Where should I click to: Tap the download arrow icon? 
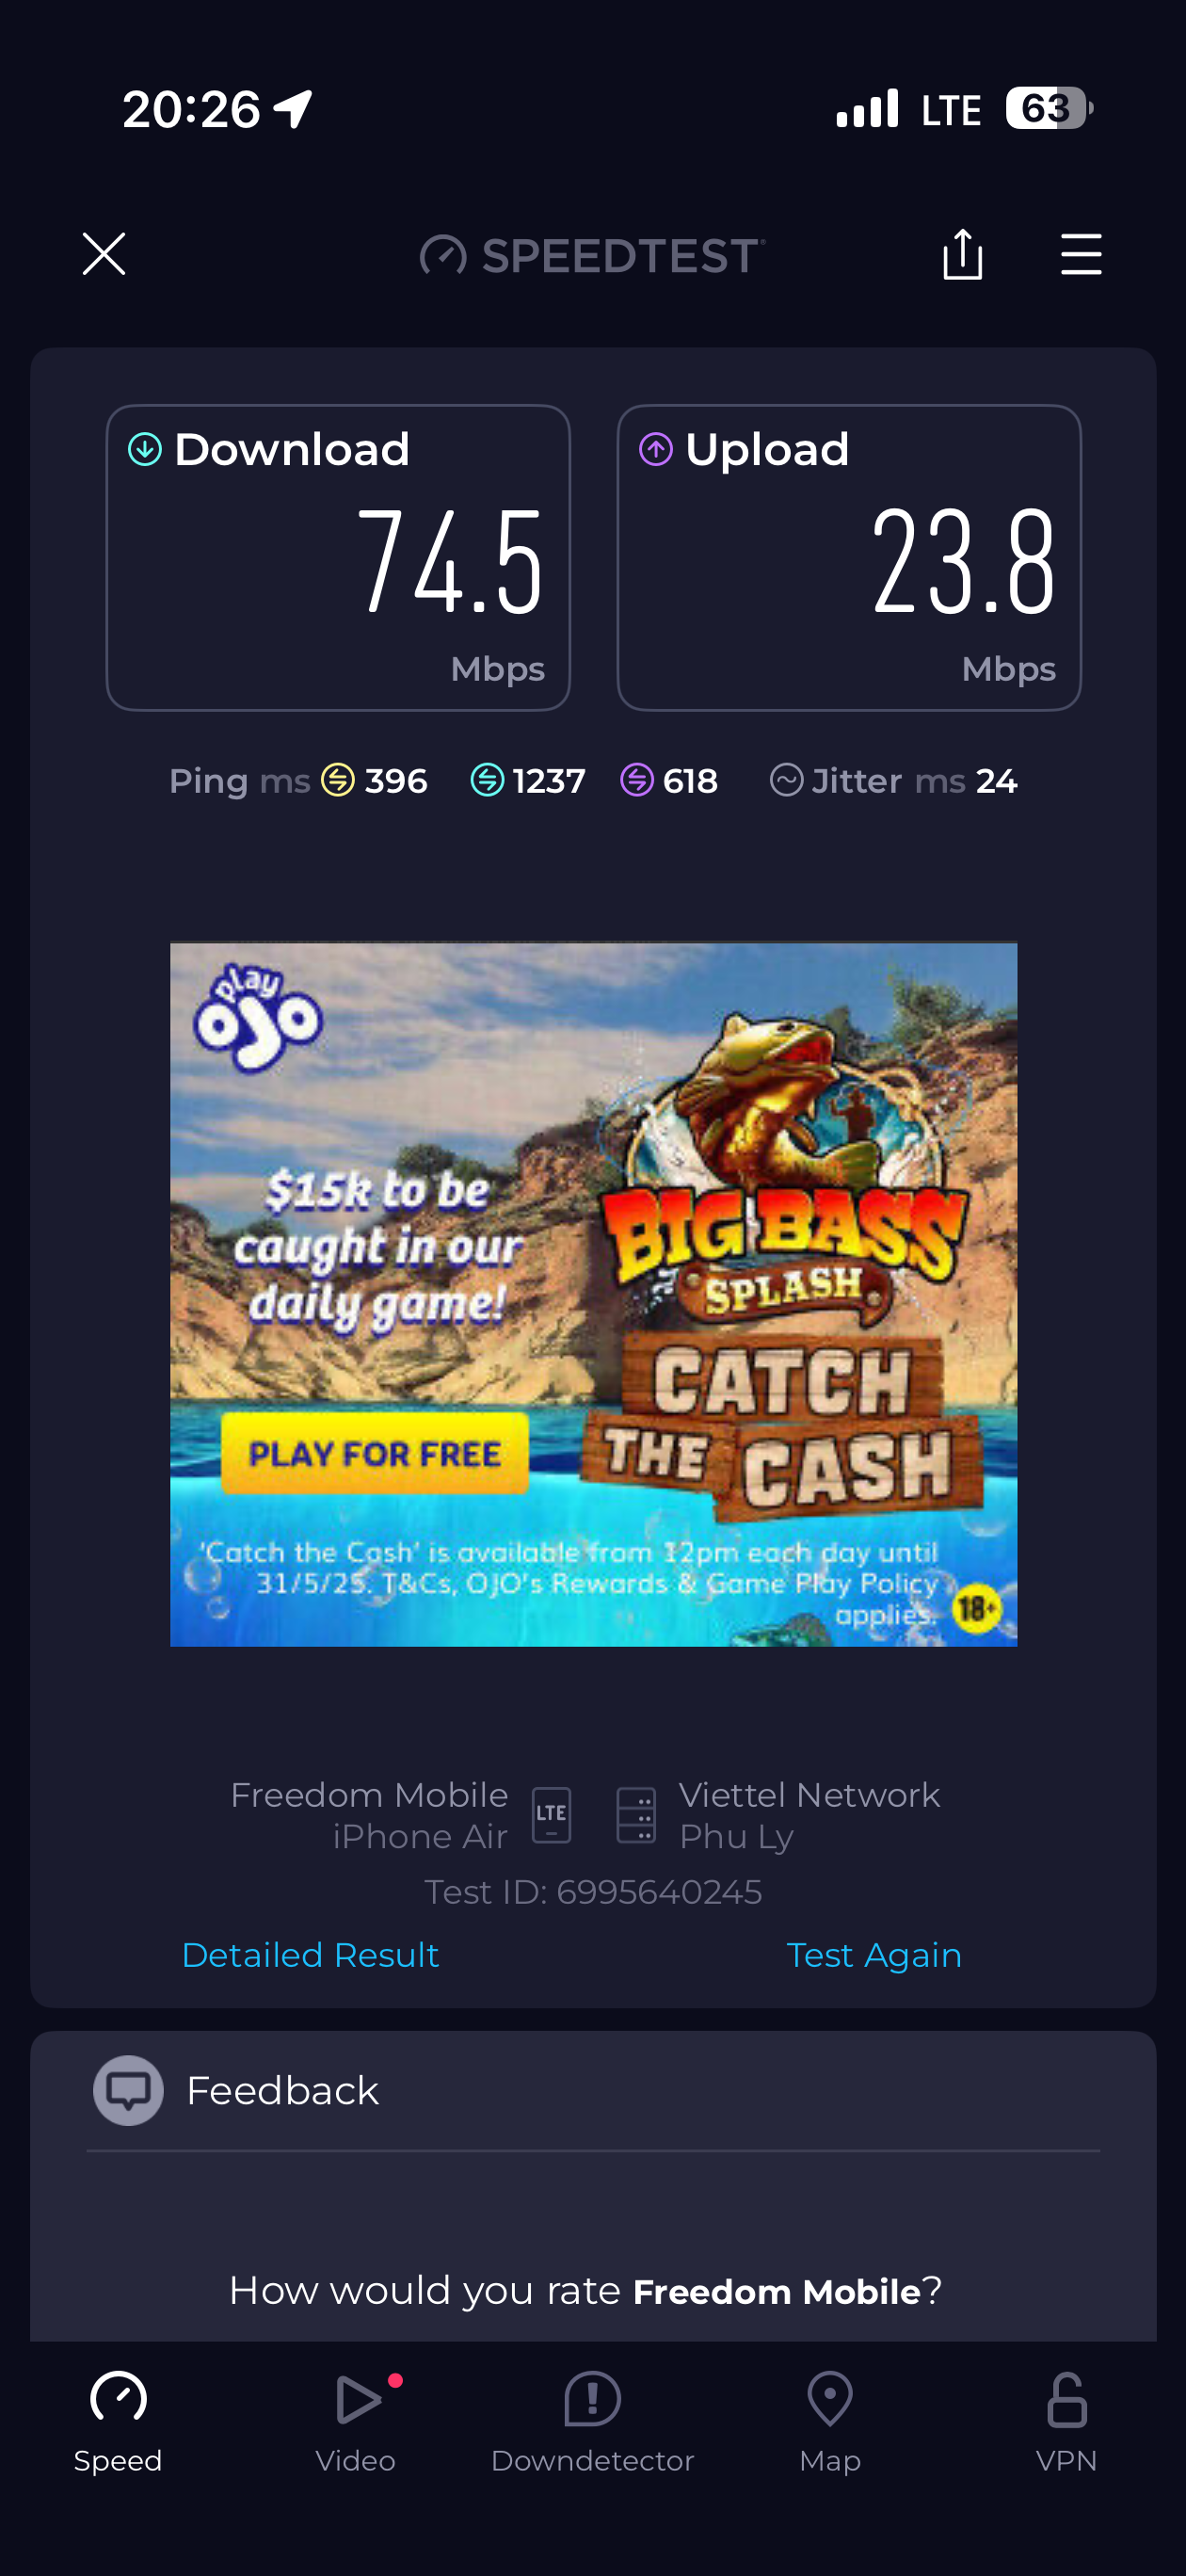click(x=145, y=449)
